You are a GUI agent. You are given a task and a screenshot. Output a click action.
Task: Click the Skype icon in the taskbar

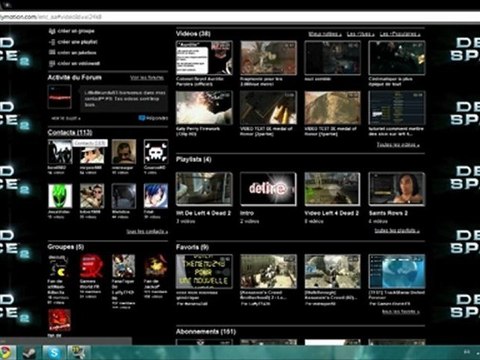click(x=54, y=353)
